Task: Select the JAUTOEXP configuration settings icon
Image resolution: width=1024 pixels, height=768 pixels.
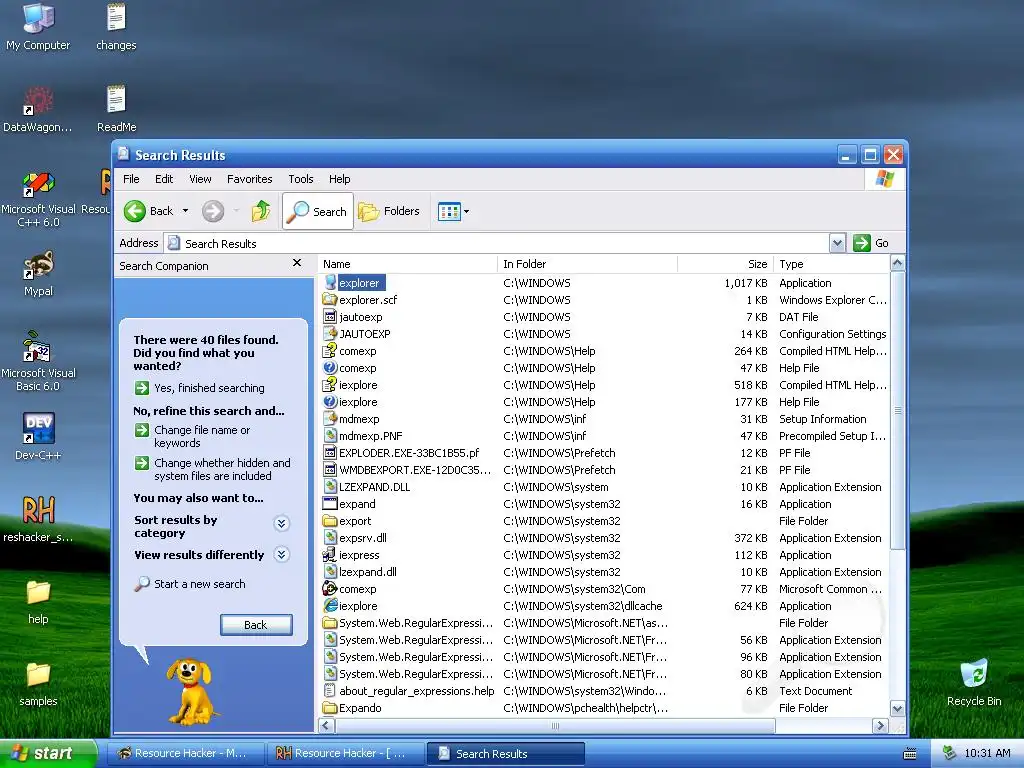Action: click(330, 334)
